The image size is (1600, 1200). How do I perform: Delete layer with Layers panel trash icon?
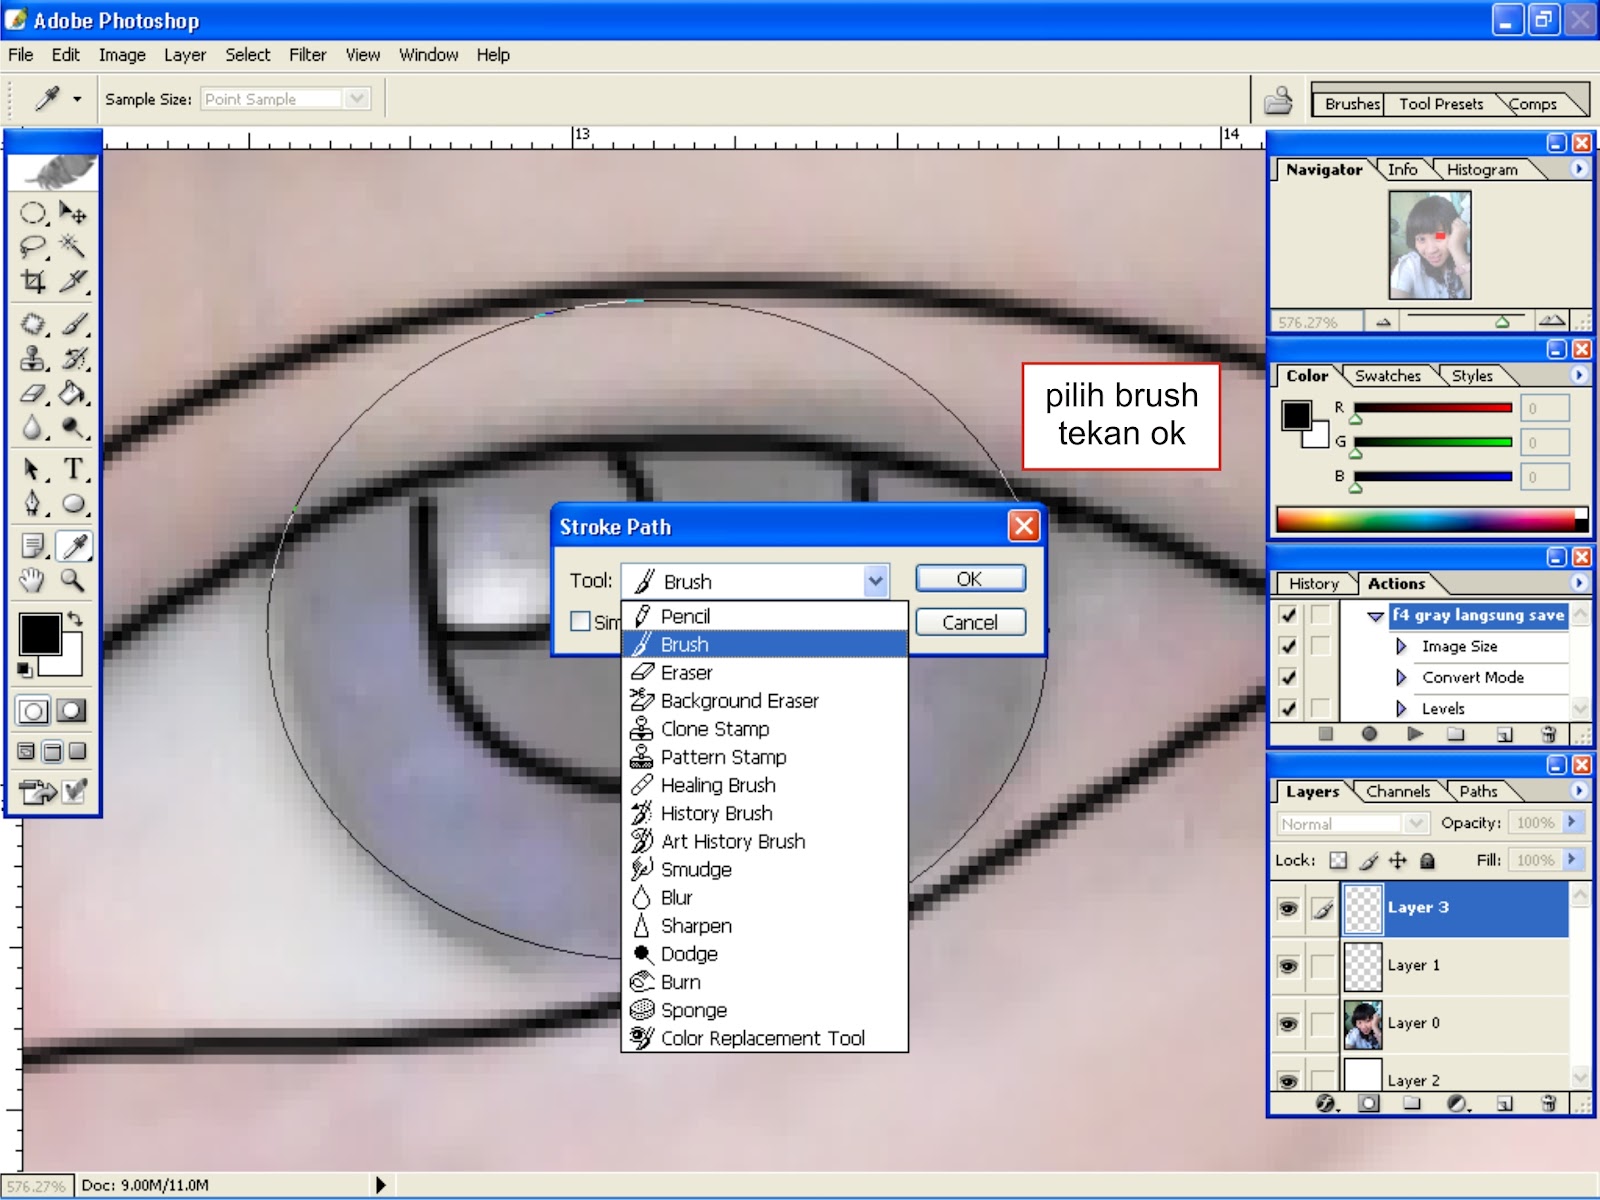tap(1548, 1103)
